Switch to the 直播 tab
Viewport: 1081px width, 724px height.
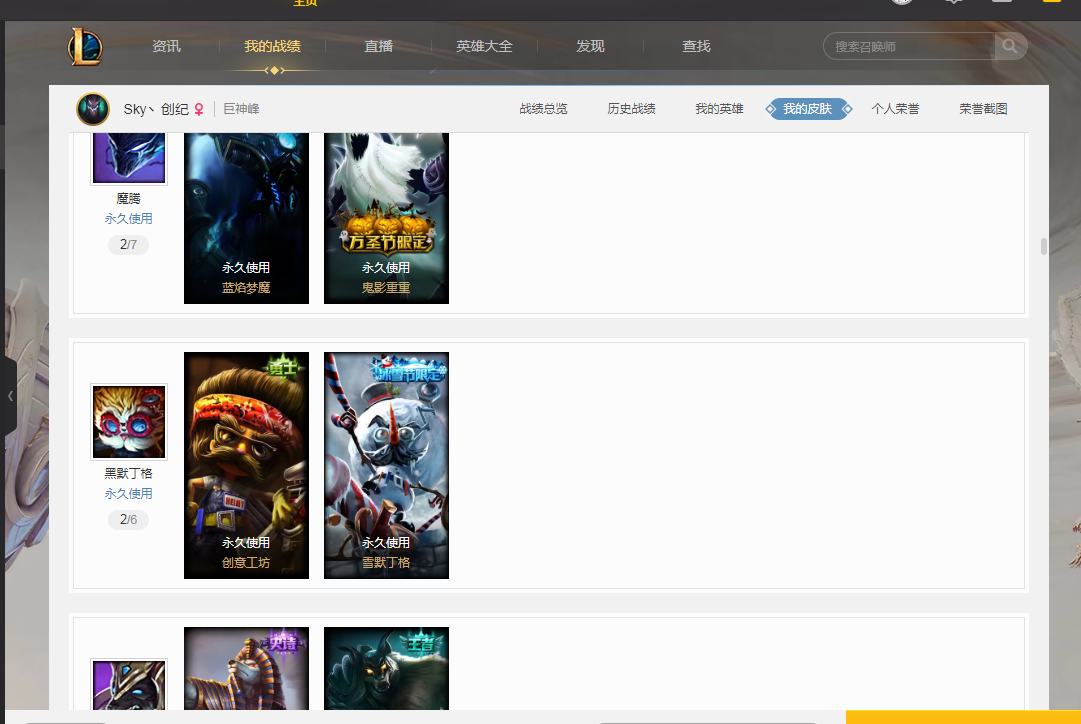point(378,46)
